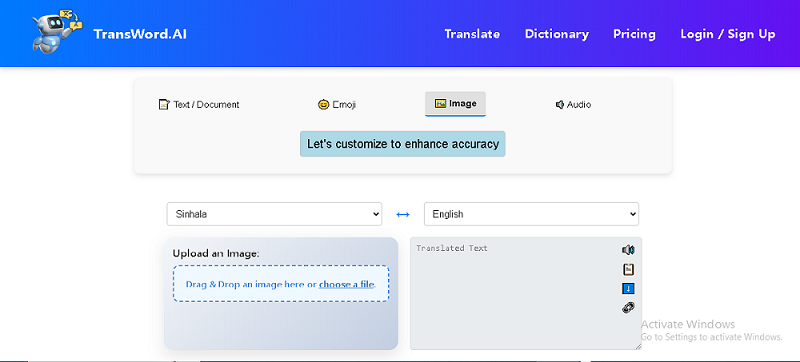Screen dimensions: 800x362
Task: Play translated text with the speaker icon
Action: coord(628,250)
